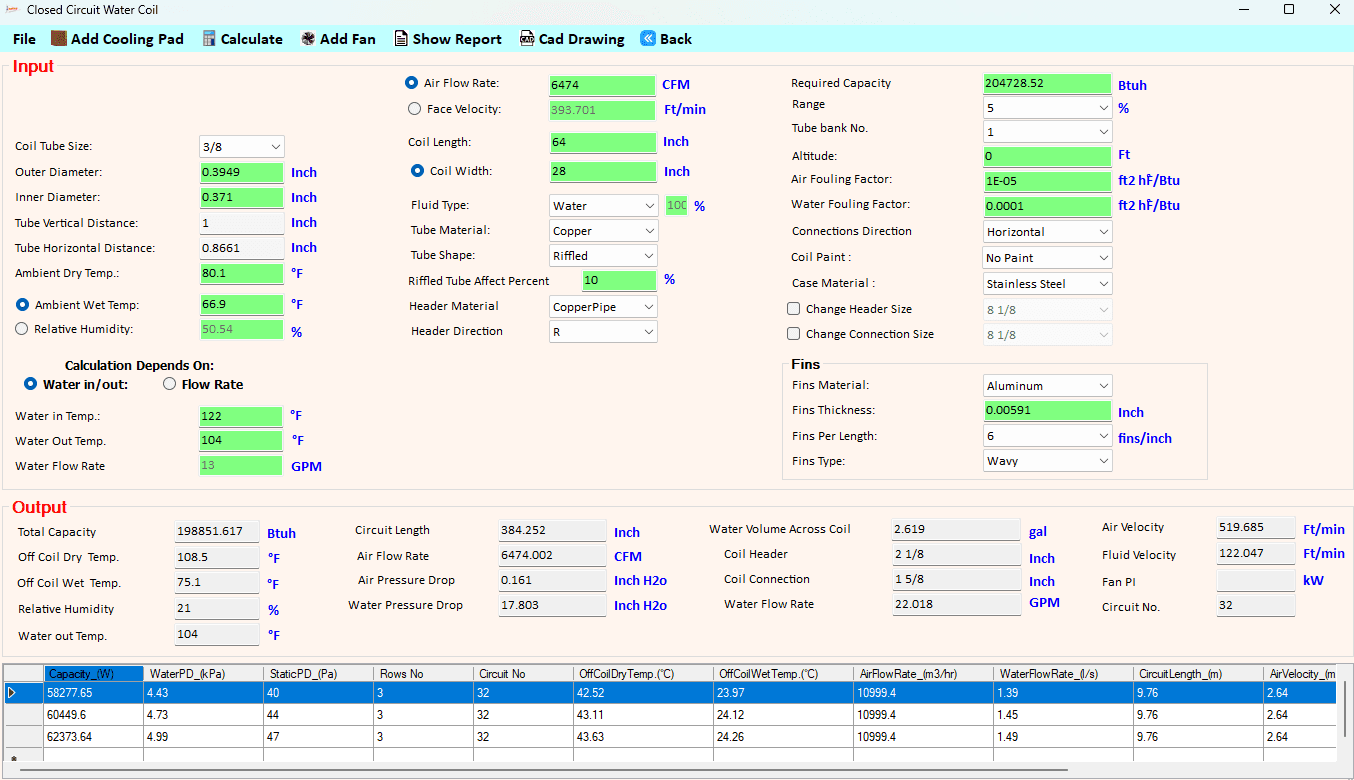Click the Back arrow icon
This screenshot has height=780, width=1354.
648,39
